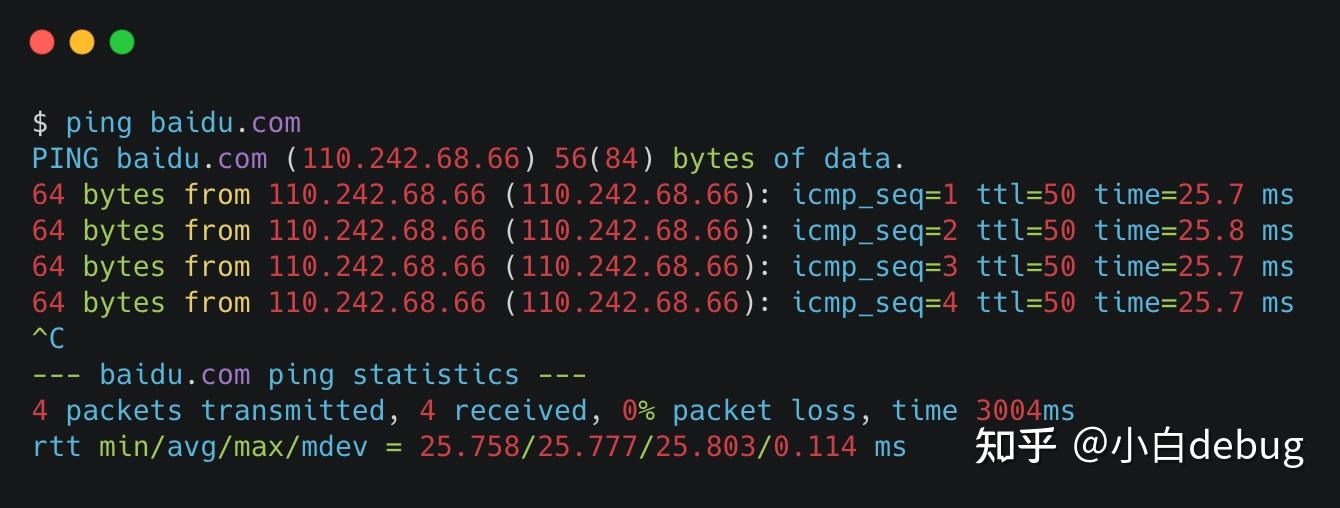Click the ^C interrupt marker
Image resolution: width=1340 pixels, height=508 pixels.
pos(48,339)
